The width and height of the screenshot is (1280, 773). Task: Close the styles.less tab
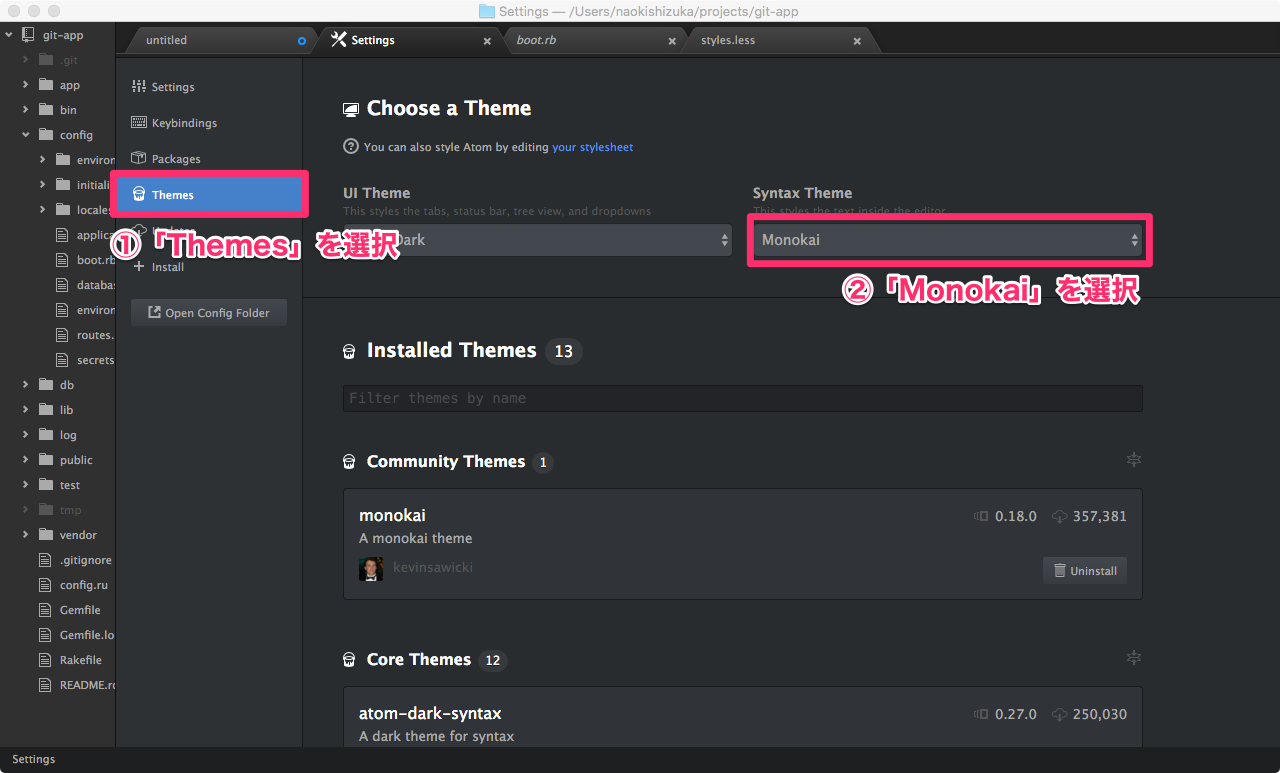click(857, 41)
